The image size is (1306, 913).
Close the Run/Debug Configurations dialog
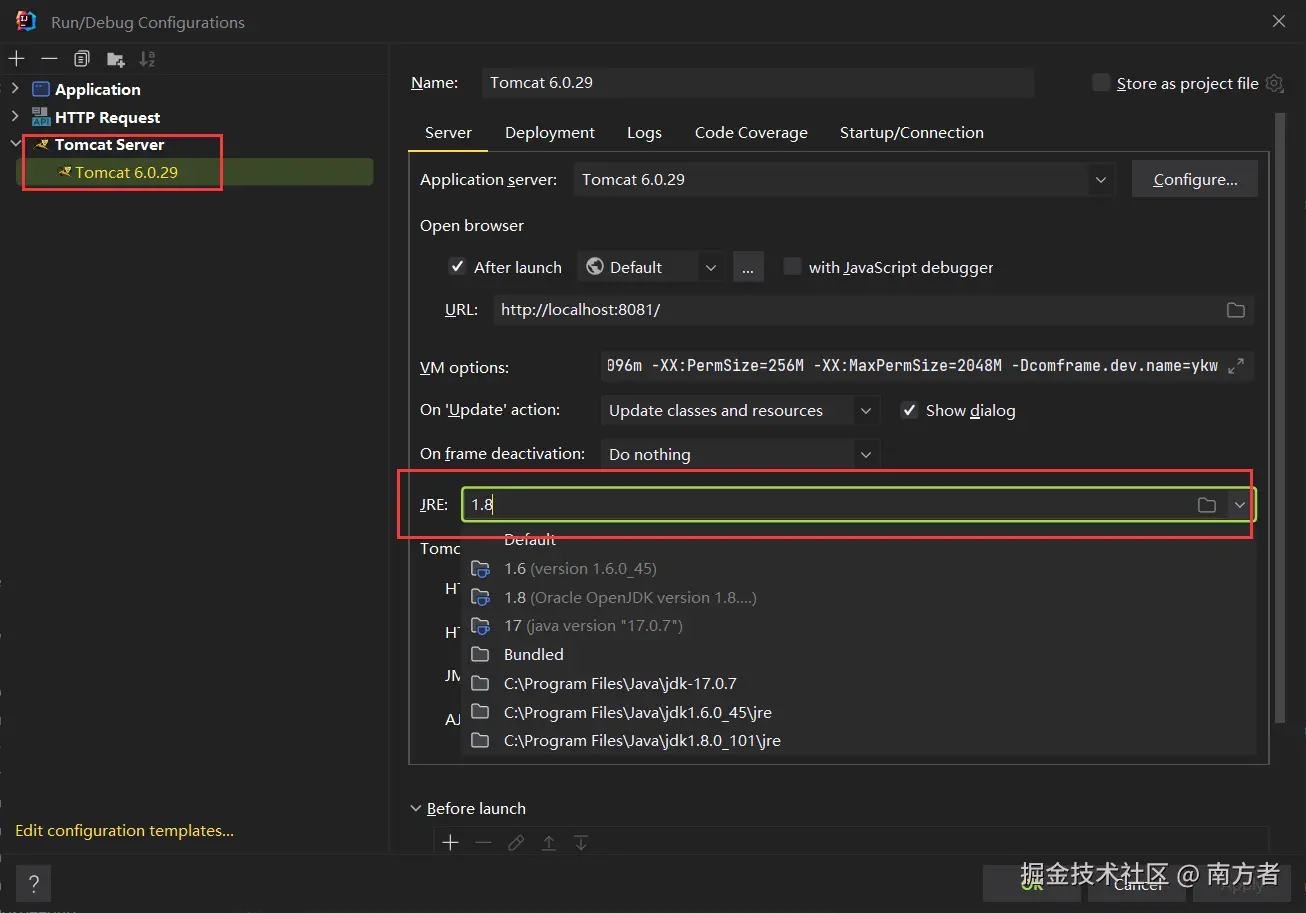[1278, 21]
